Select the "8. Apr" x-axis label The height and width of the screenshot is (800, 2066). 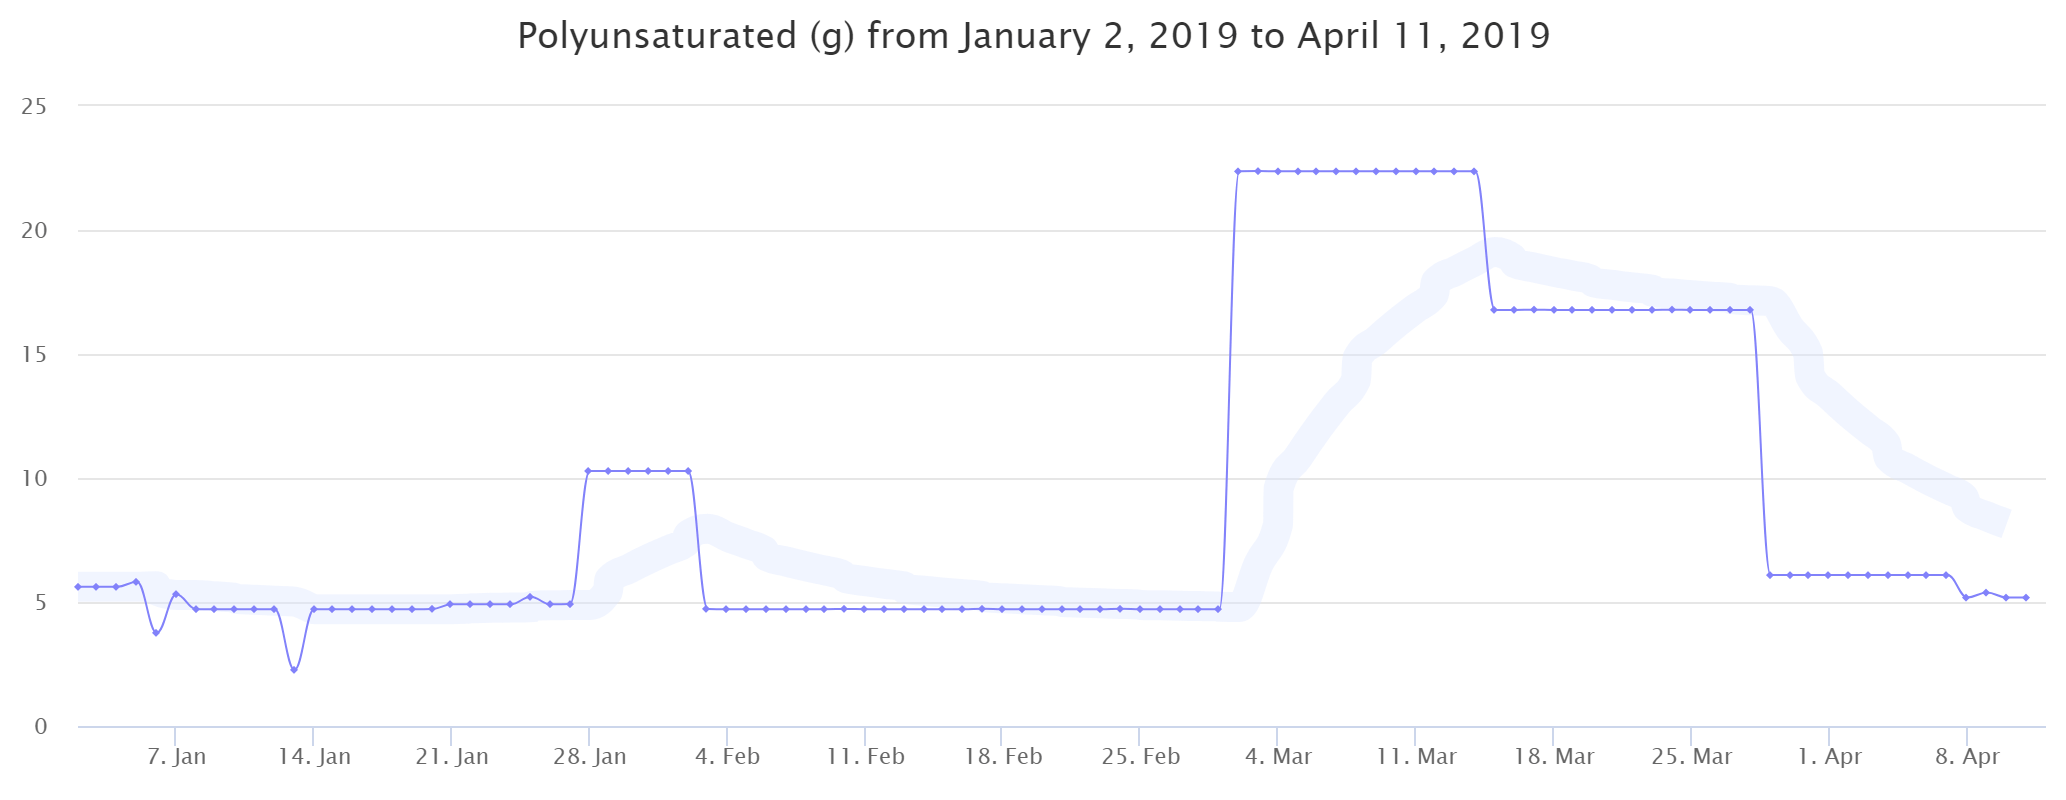[x=1967, y=757]
